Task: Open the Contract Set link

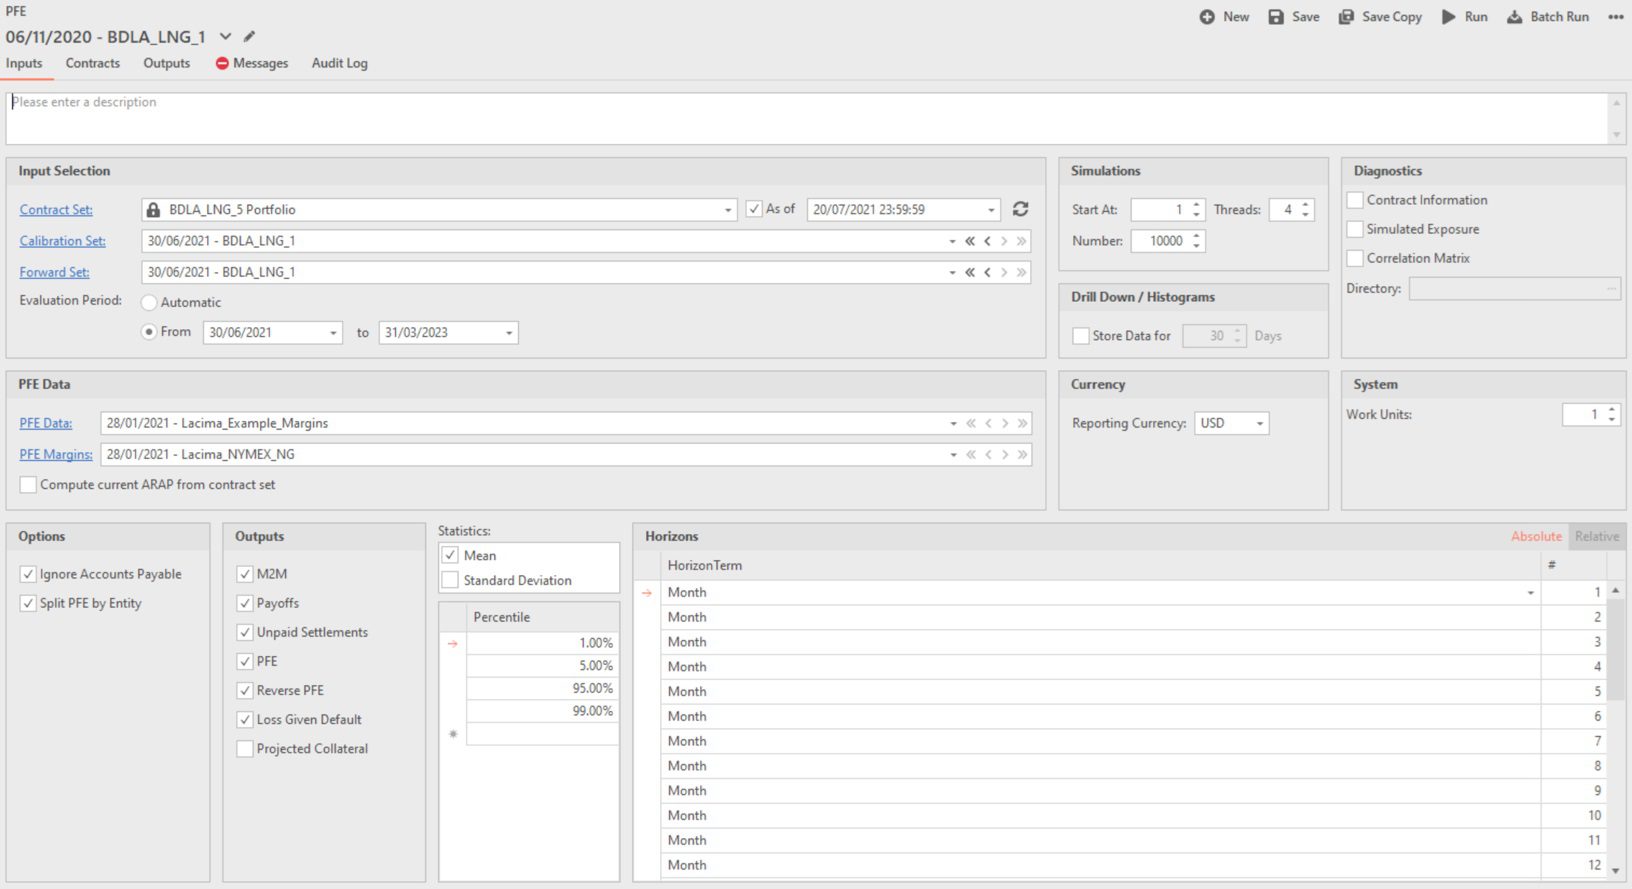Action: (x=56, y=210)
